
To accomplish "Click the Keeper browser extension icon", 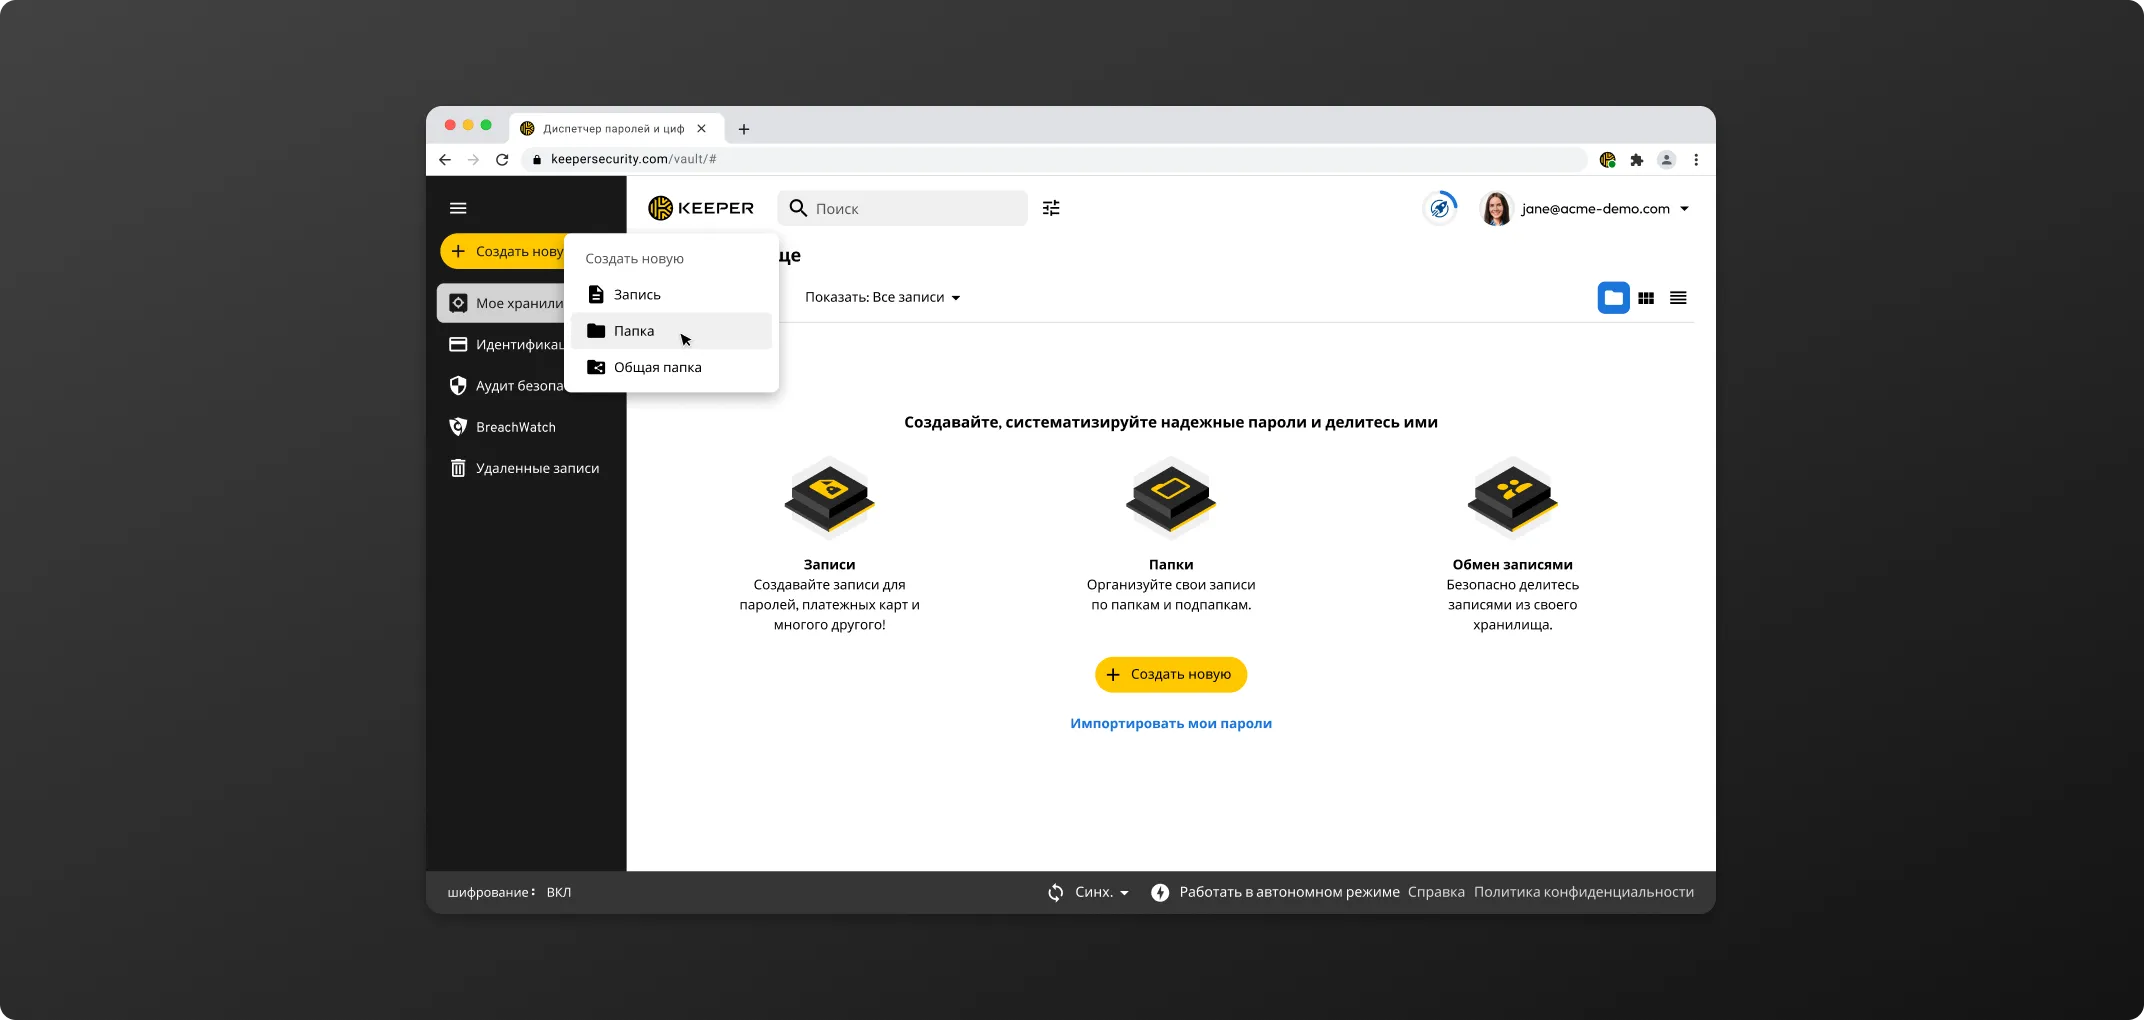I will (1608, 159).
